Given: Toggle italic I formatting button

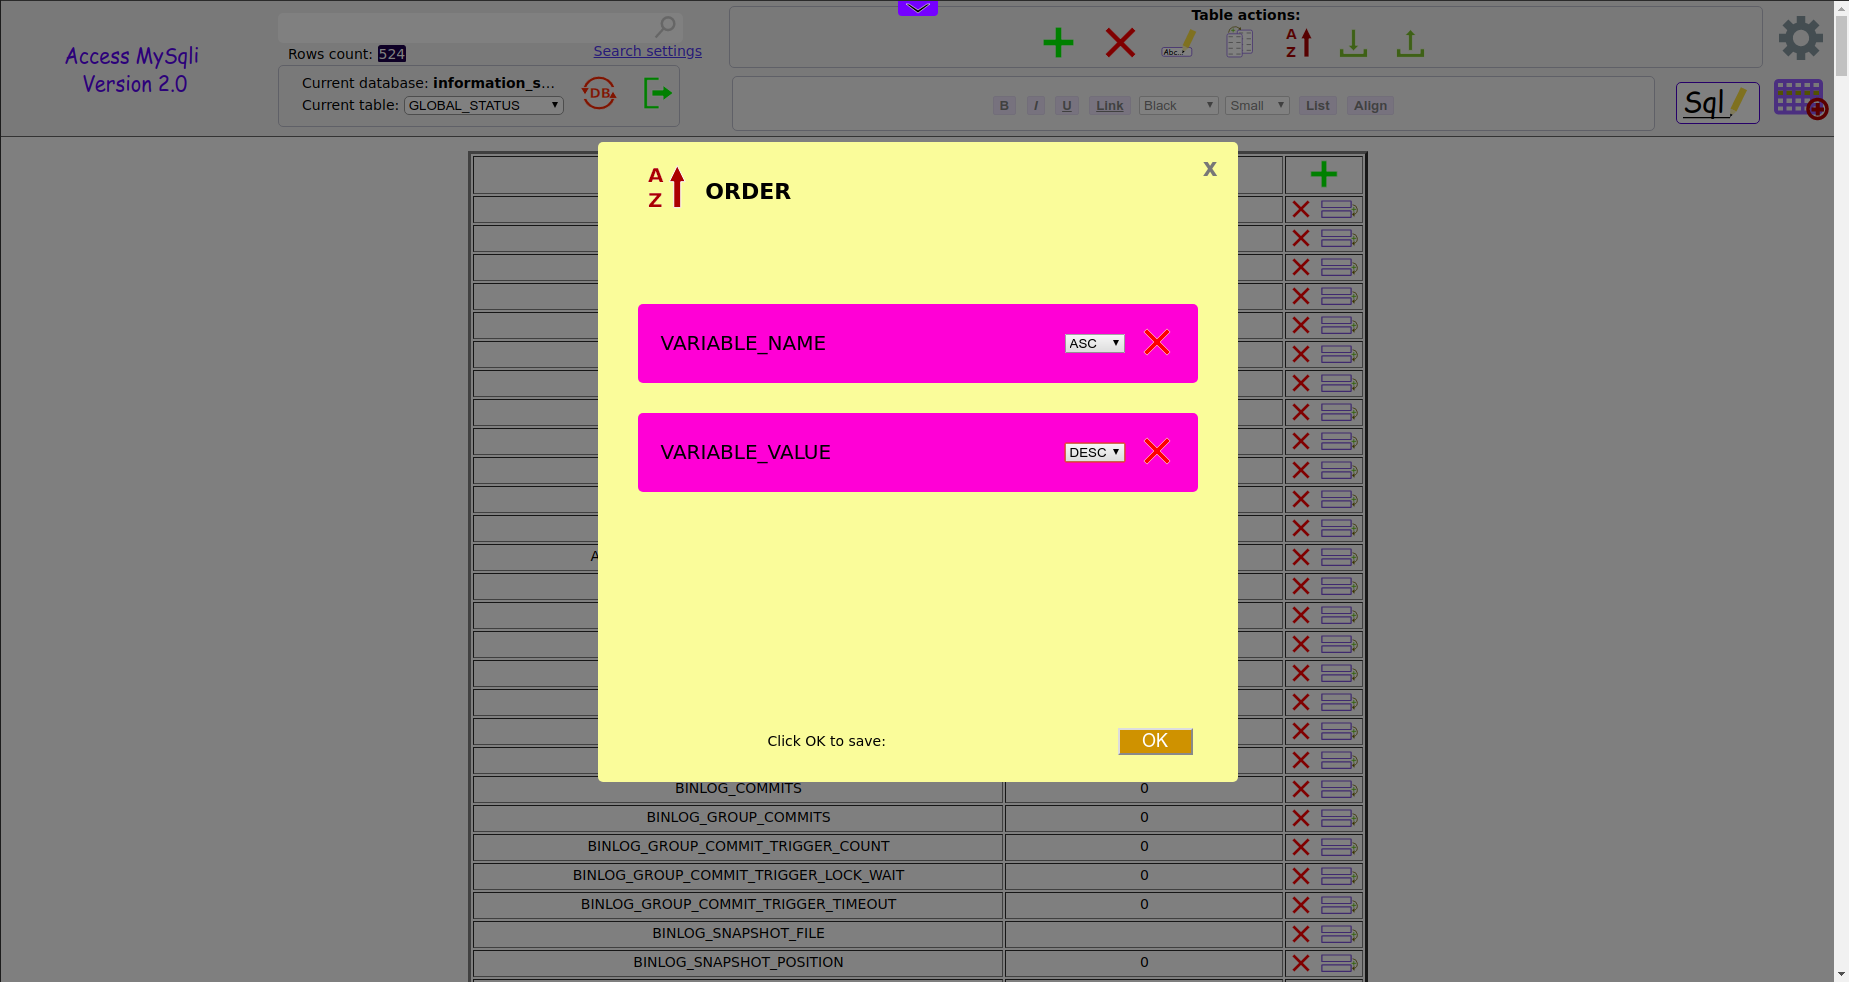Looking at the screenshot, I should pyautogui.click(x=1036, y=106).
